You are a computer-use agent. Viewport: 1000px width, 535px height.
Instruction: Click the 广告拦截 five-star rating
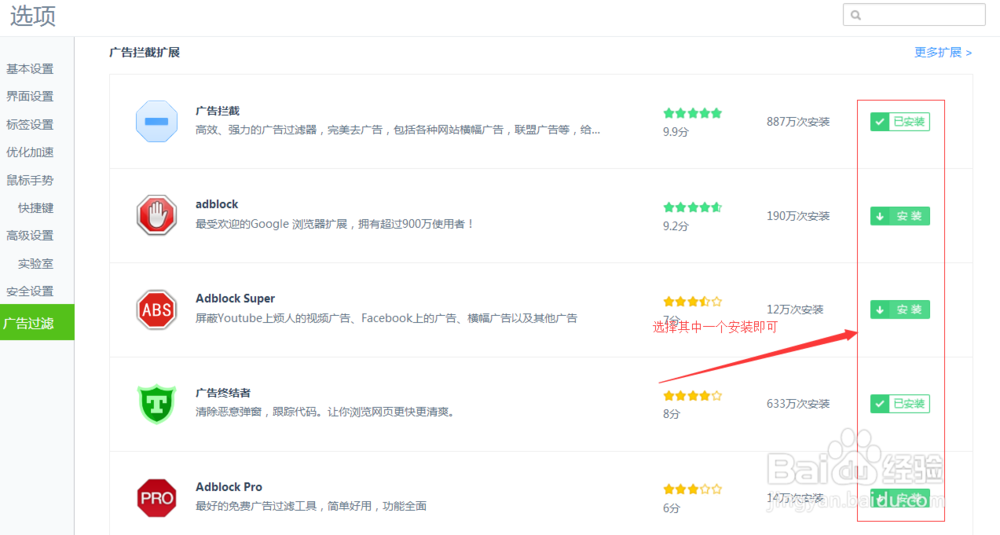pyautogui.click(x=693, y=114)
